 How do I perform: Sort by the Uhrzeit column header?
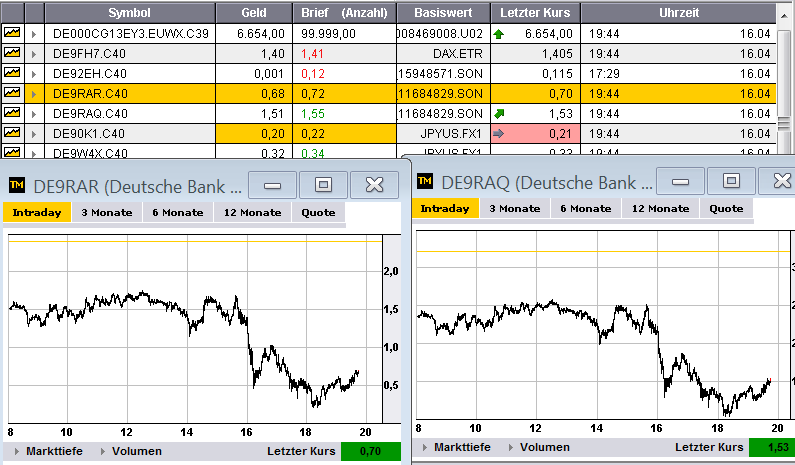pos(678,13)
